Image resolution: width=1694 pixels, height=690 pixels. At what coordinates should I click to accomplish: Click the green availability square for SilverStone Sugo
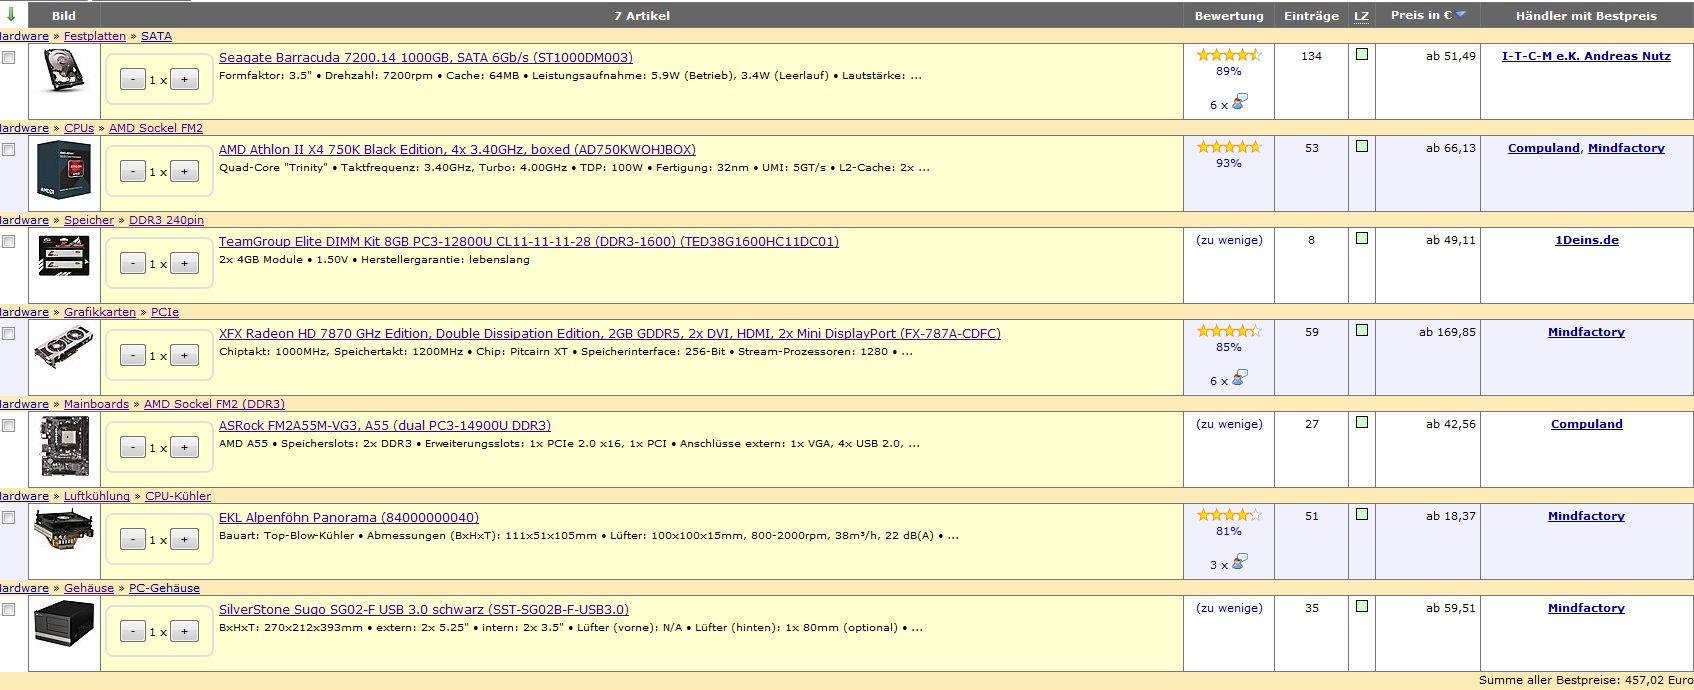[1361, 607]
